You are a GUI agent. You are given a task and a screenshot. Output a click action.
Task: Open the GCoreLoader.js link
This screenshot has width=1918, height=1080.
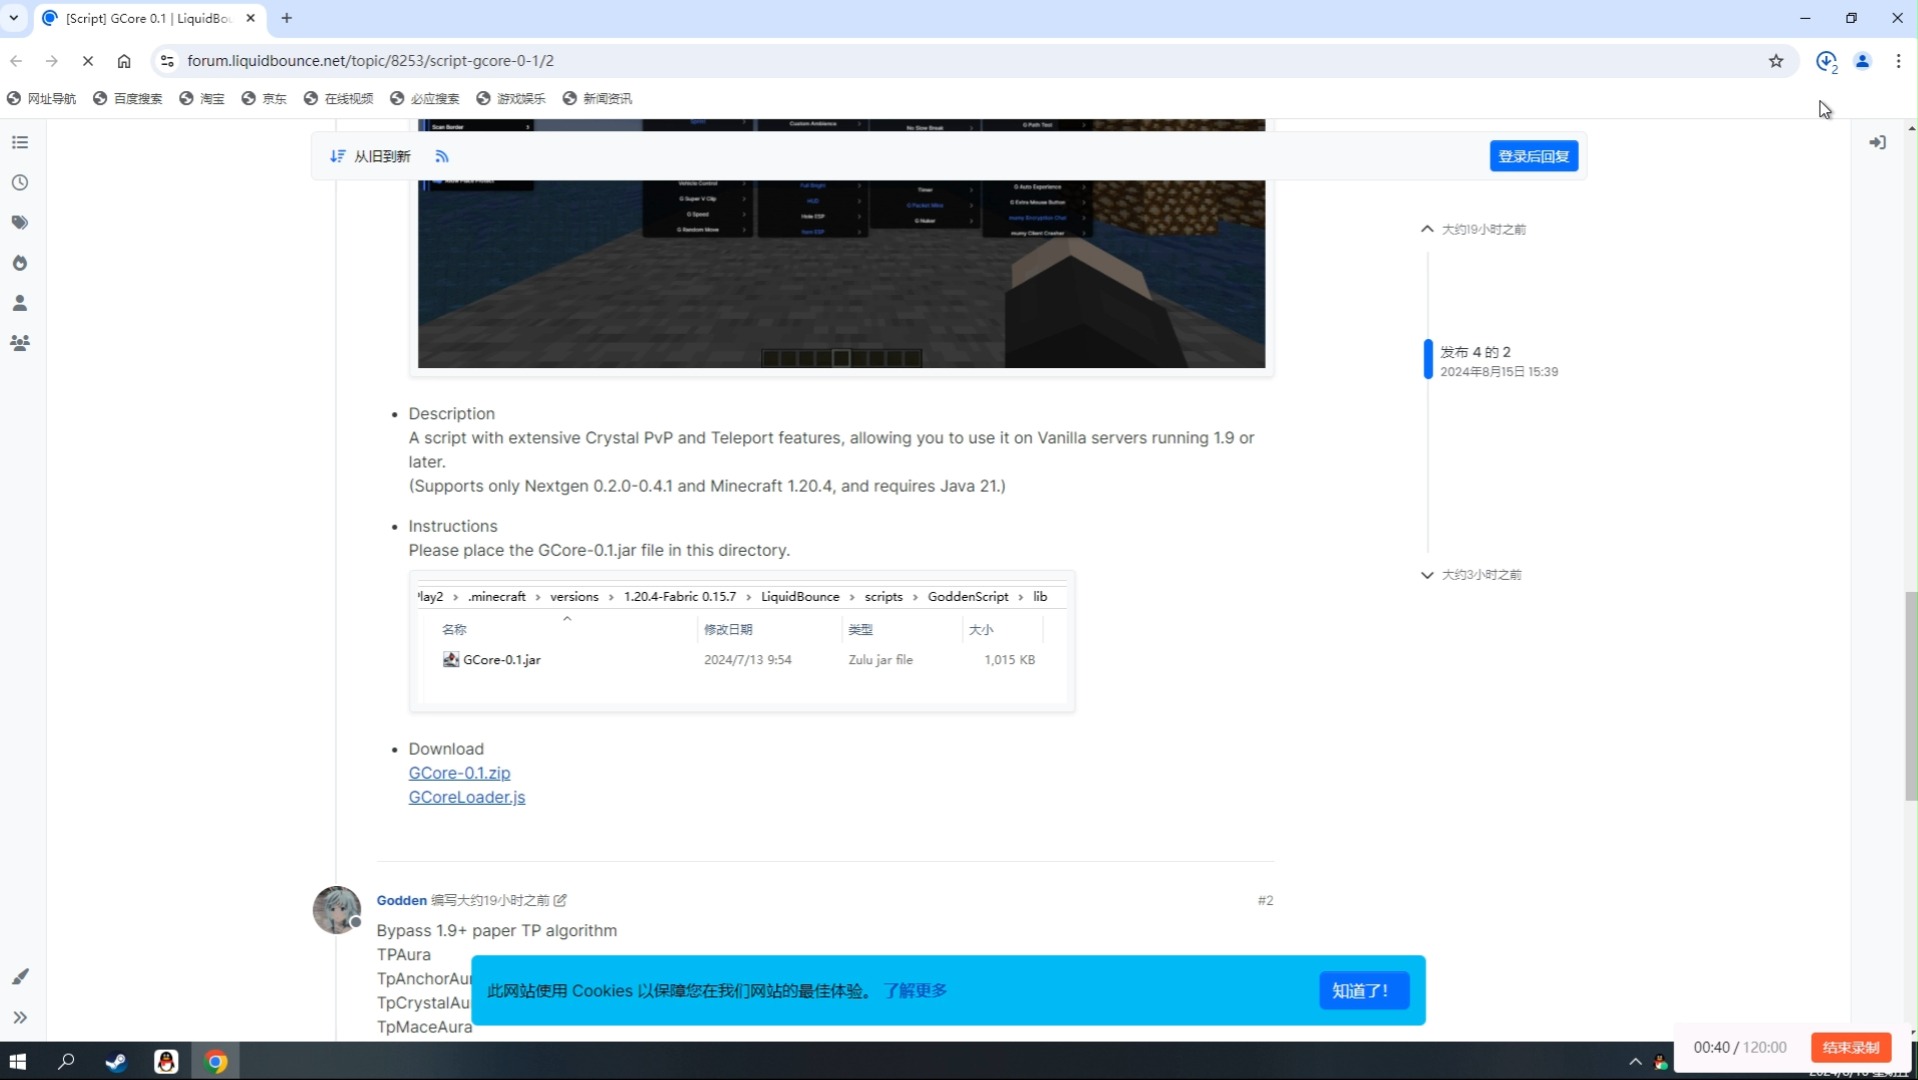(x=466, y=797)
